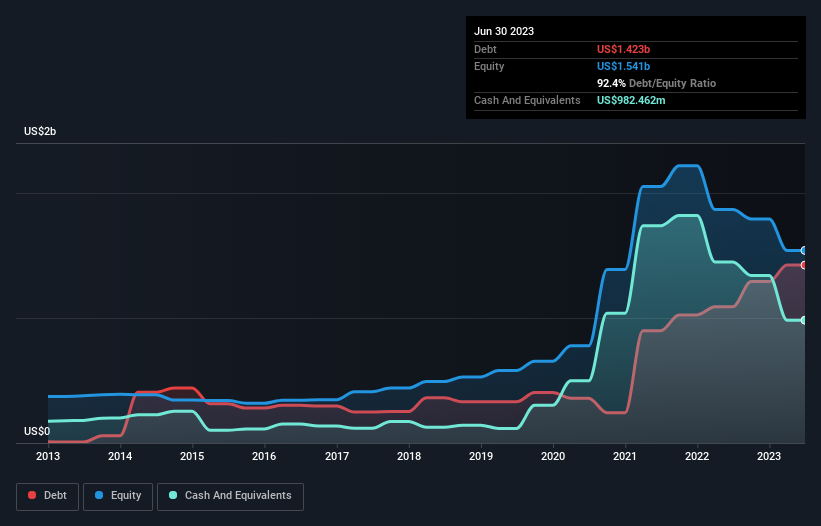Click the 2020 axis label
The width and height of the screenshot is (821, 526).
tap(553, 456)
